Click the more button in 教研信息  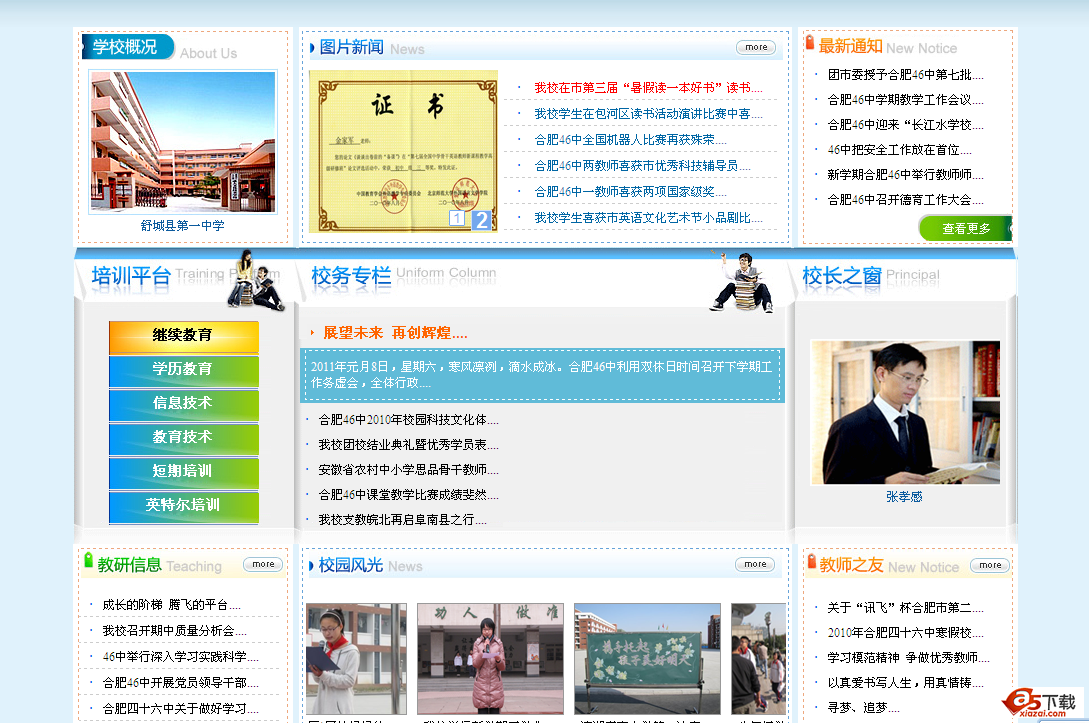click(263, 564)
